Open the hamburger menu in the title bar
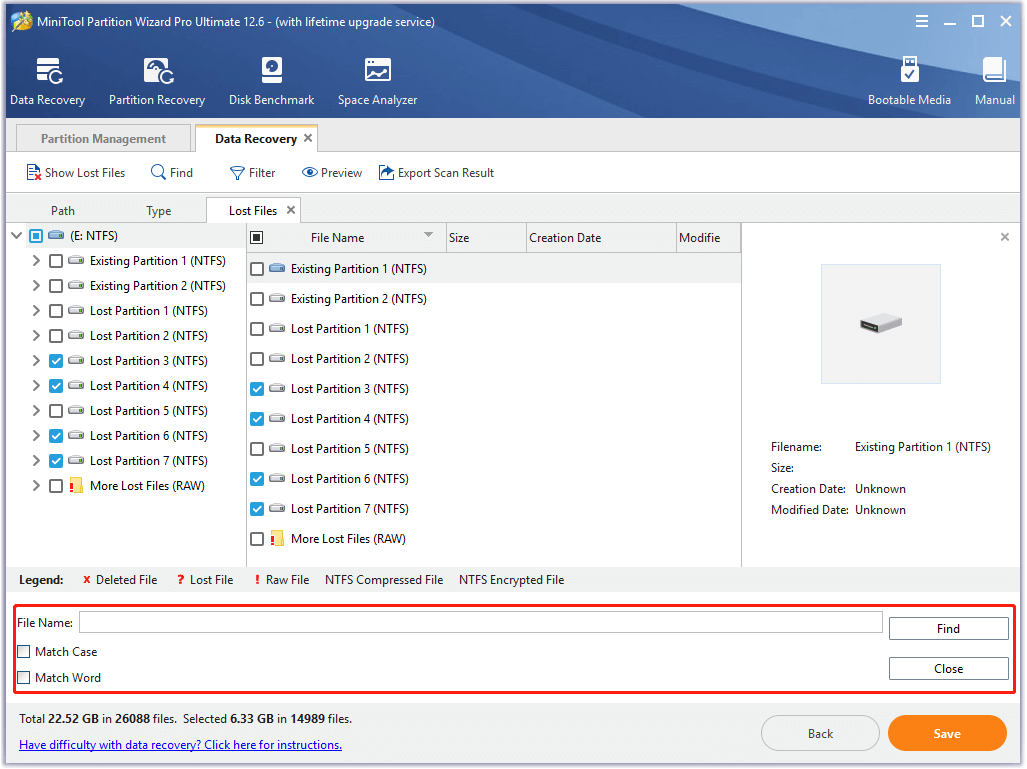Viewport: 1027px width, 769px height. pyautogui.click(x=922, y=22)
